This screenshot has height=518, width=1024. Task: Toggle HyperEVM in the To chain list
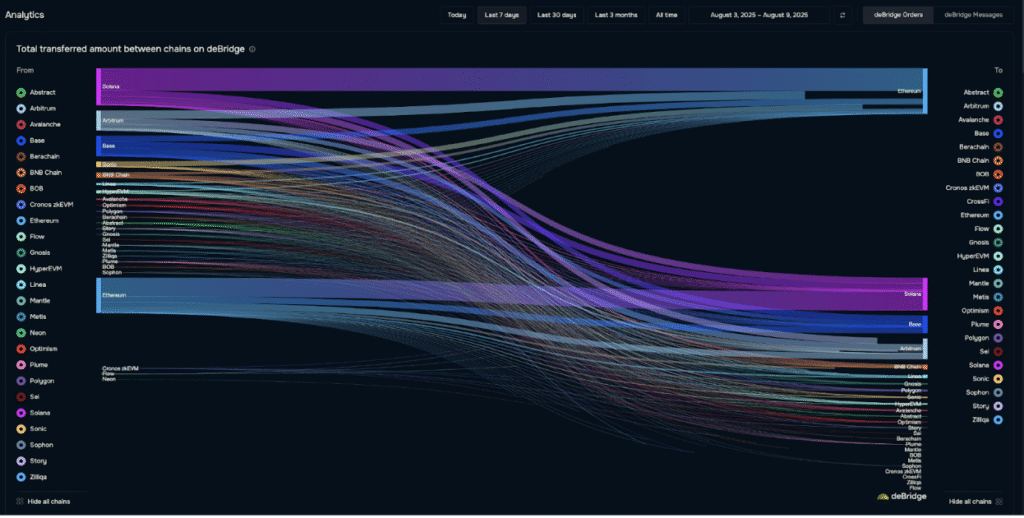click(980, 257)
